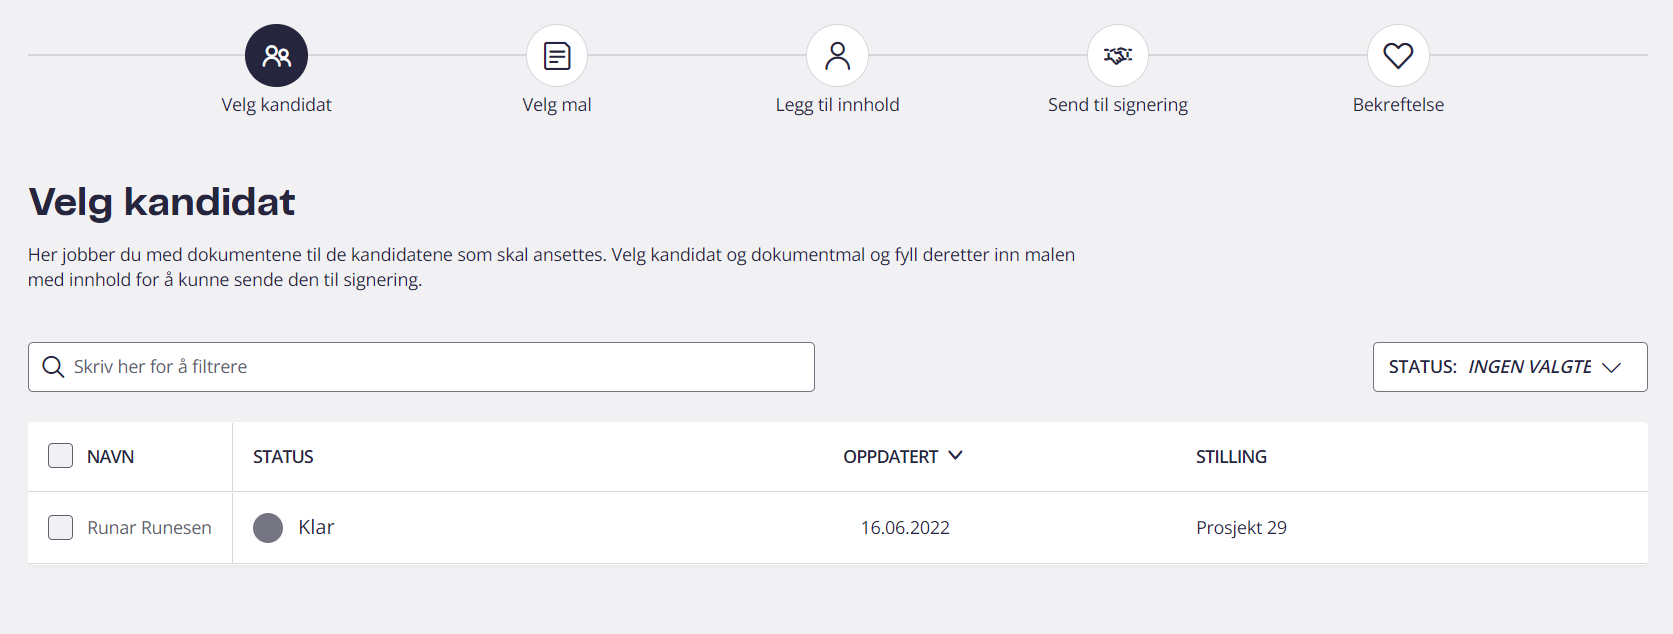The image size is (1673, 634).
Task: Click the STILLING column header
Action: coord(1231,457)
